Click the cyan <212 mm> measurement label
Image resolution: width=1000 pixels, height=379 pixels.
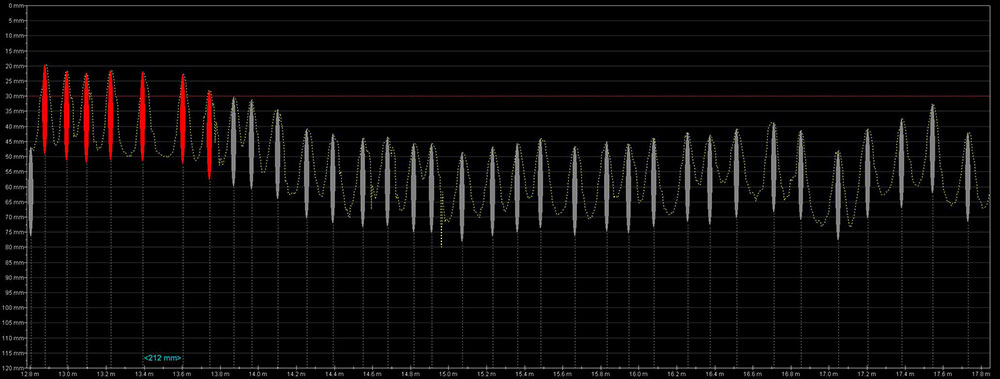163,357
